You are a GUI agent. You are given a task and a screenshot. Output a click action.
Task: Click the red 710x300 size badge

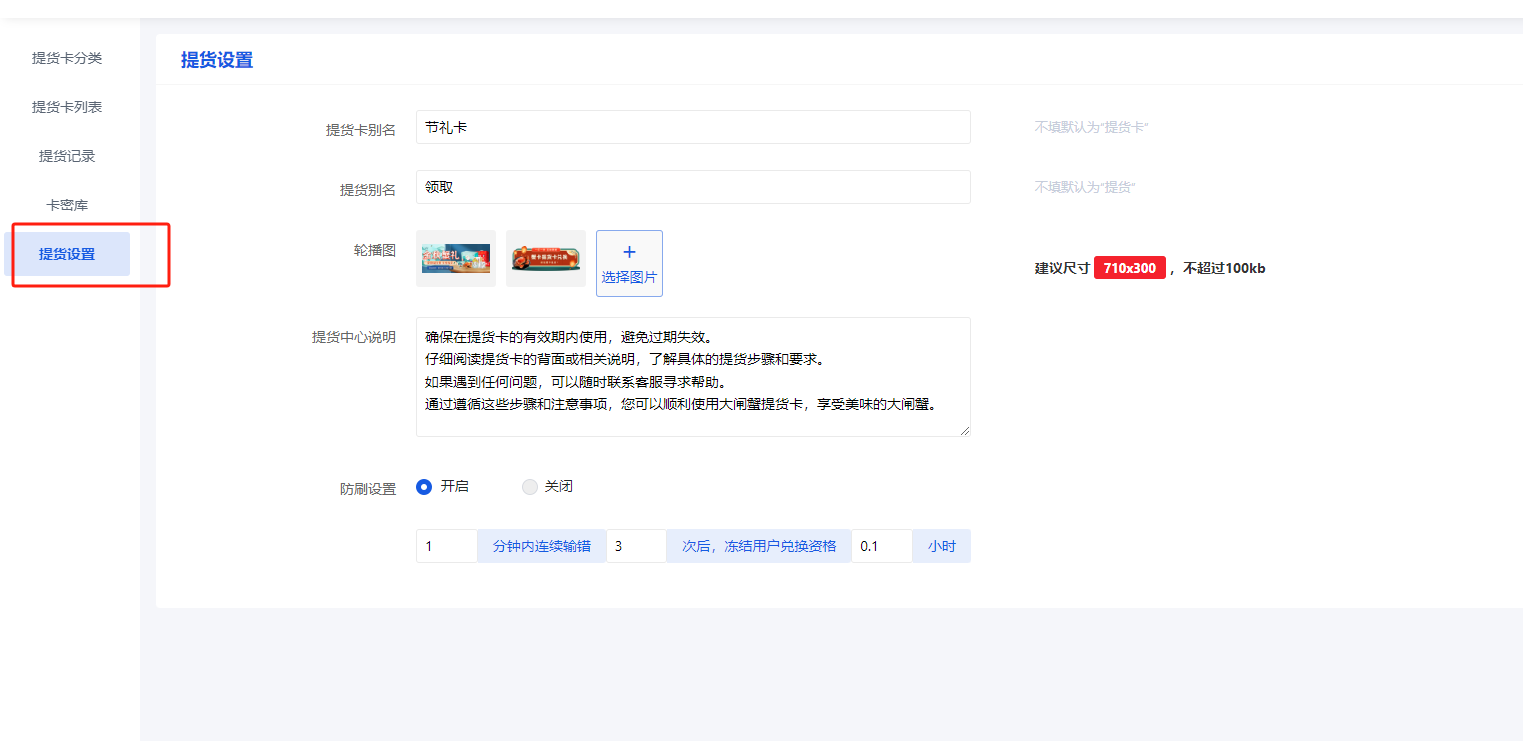(x=1129, y=267)
